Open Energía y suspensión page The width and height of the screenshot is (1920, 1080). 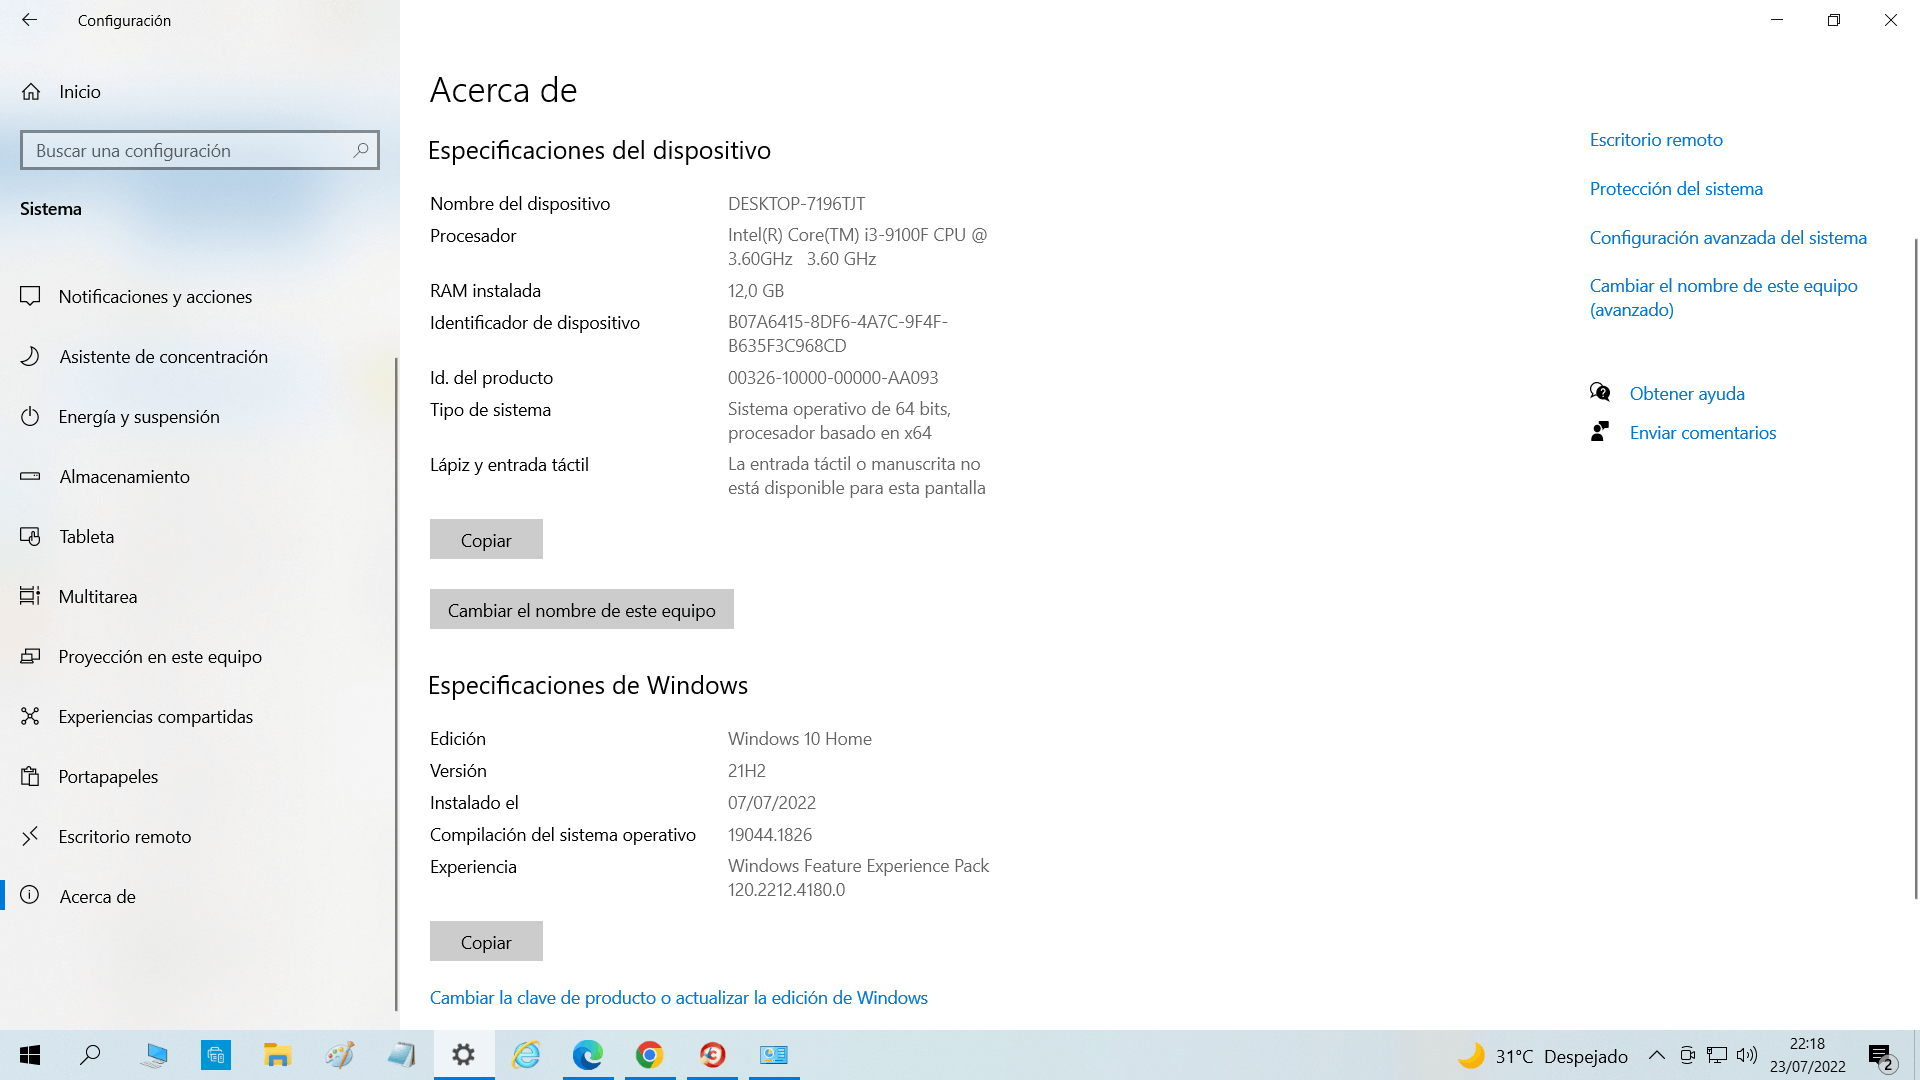coord(139,417)
